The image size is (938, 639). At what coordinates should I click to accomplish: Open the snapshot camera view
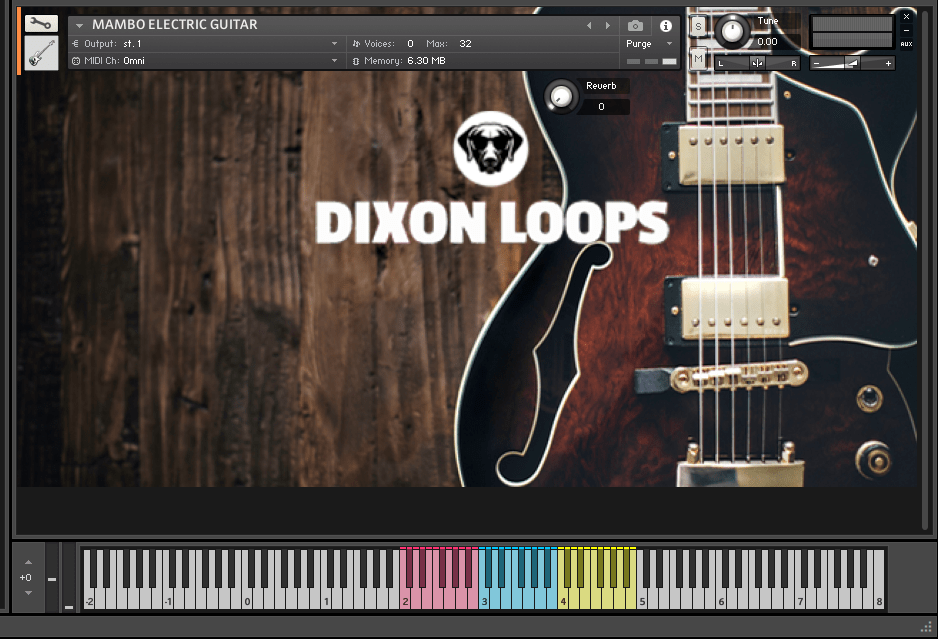[635, 26]
